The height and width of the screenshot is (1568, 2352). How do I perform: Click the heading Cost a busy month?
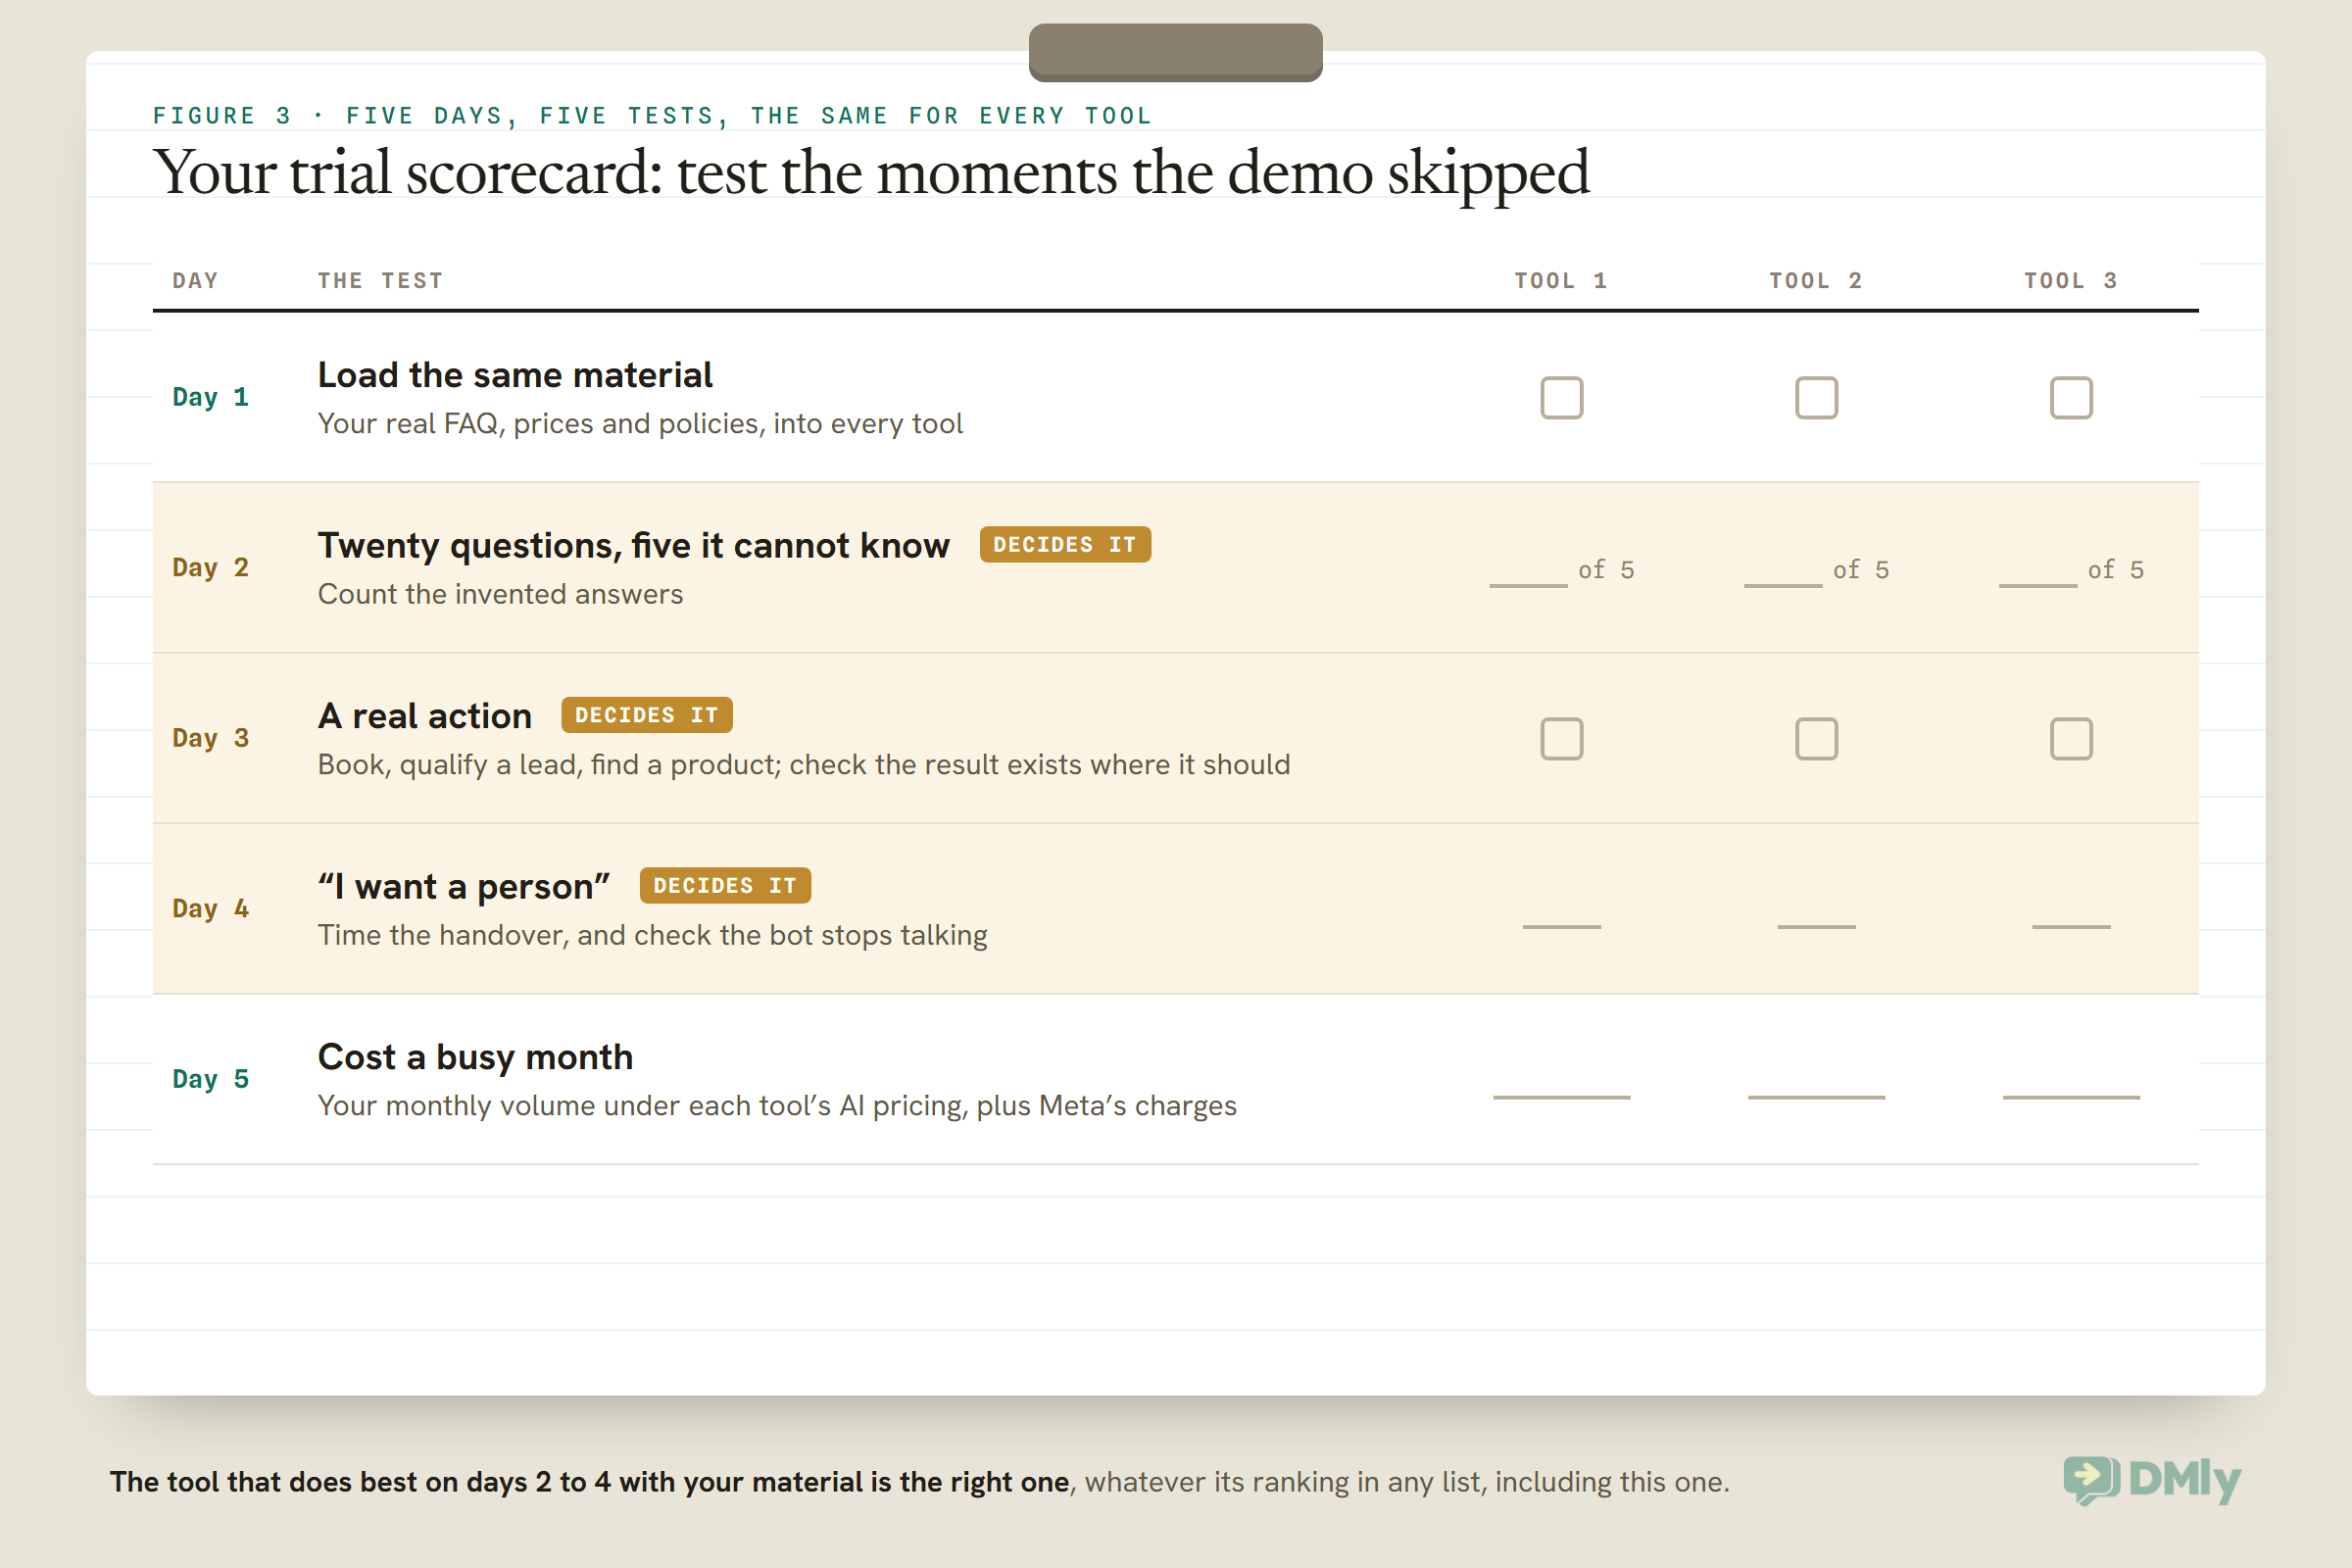tap(476, 1058)
